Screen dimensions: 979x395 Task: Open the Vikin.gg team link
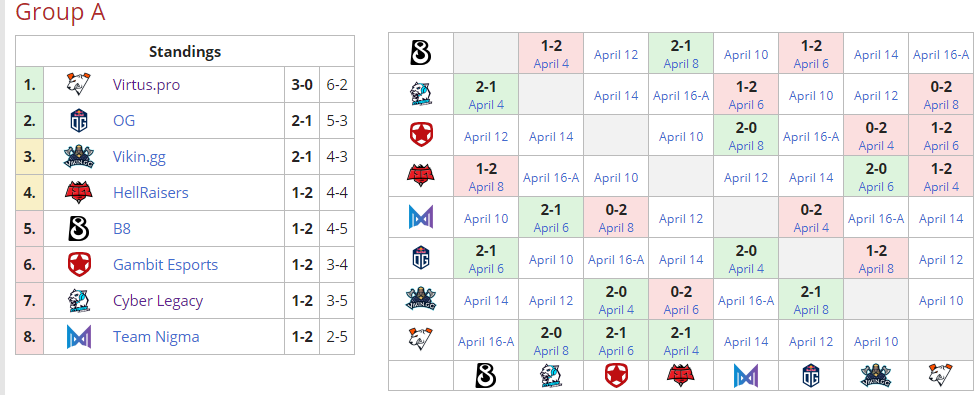click(139, 157)
